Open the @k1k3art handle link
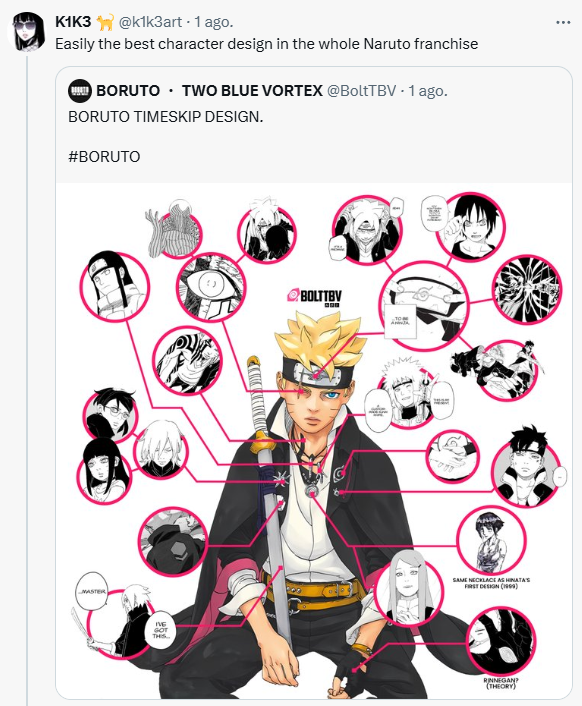Screen dimensions: 582x706 coord(150,22)
